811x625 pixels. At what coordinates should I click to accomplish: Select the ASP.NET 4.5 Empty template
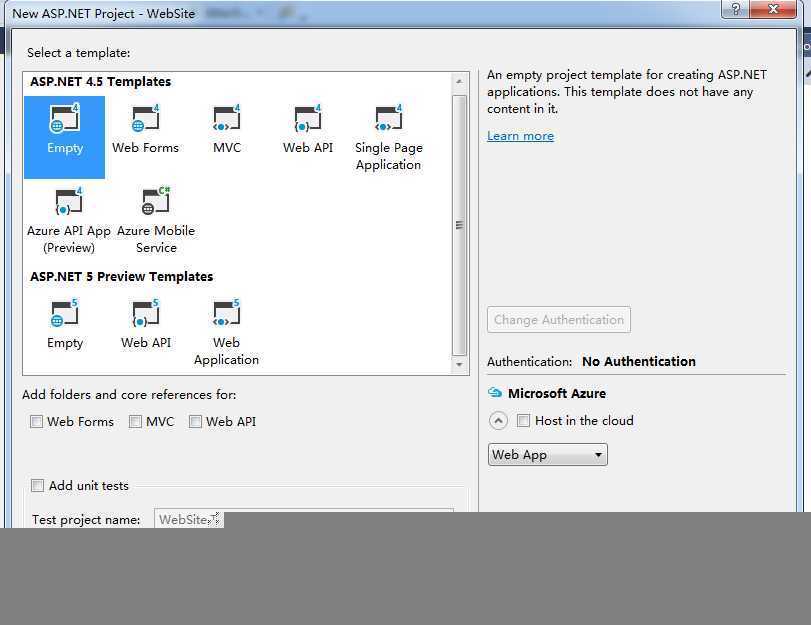[65, 137]
